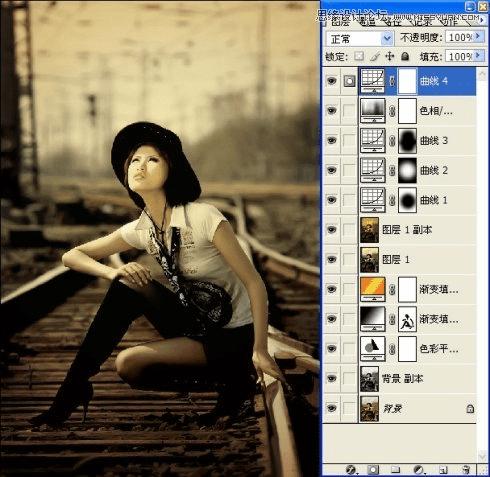The image size is (490, 477).
Task: Select the 曲线 3 curves adjustment thumbnail
Action: click(x=372, y=140)
